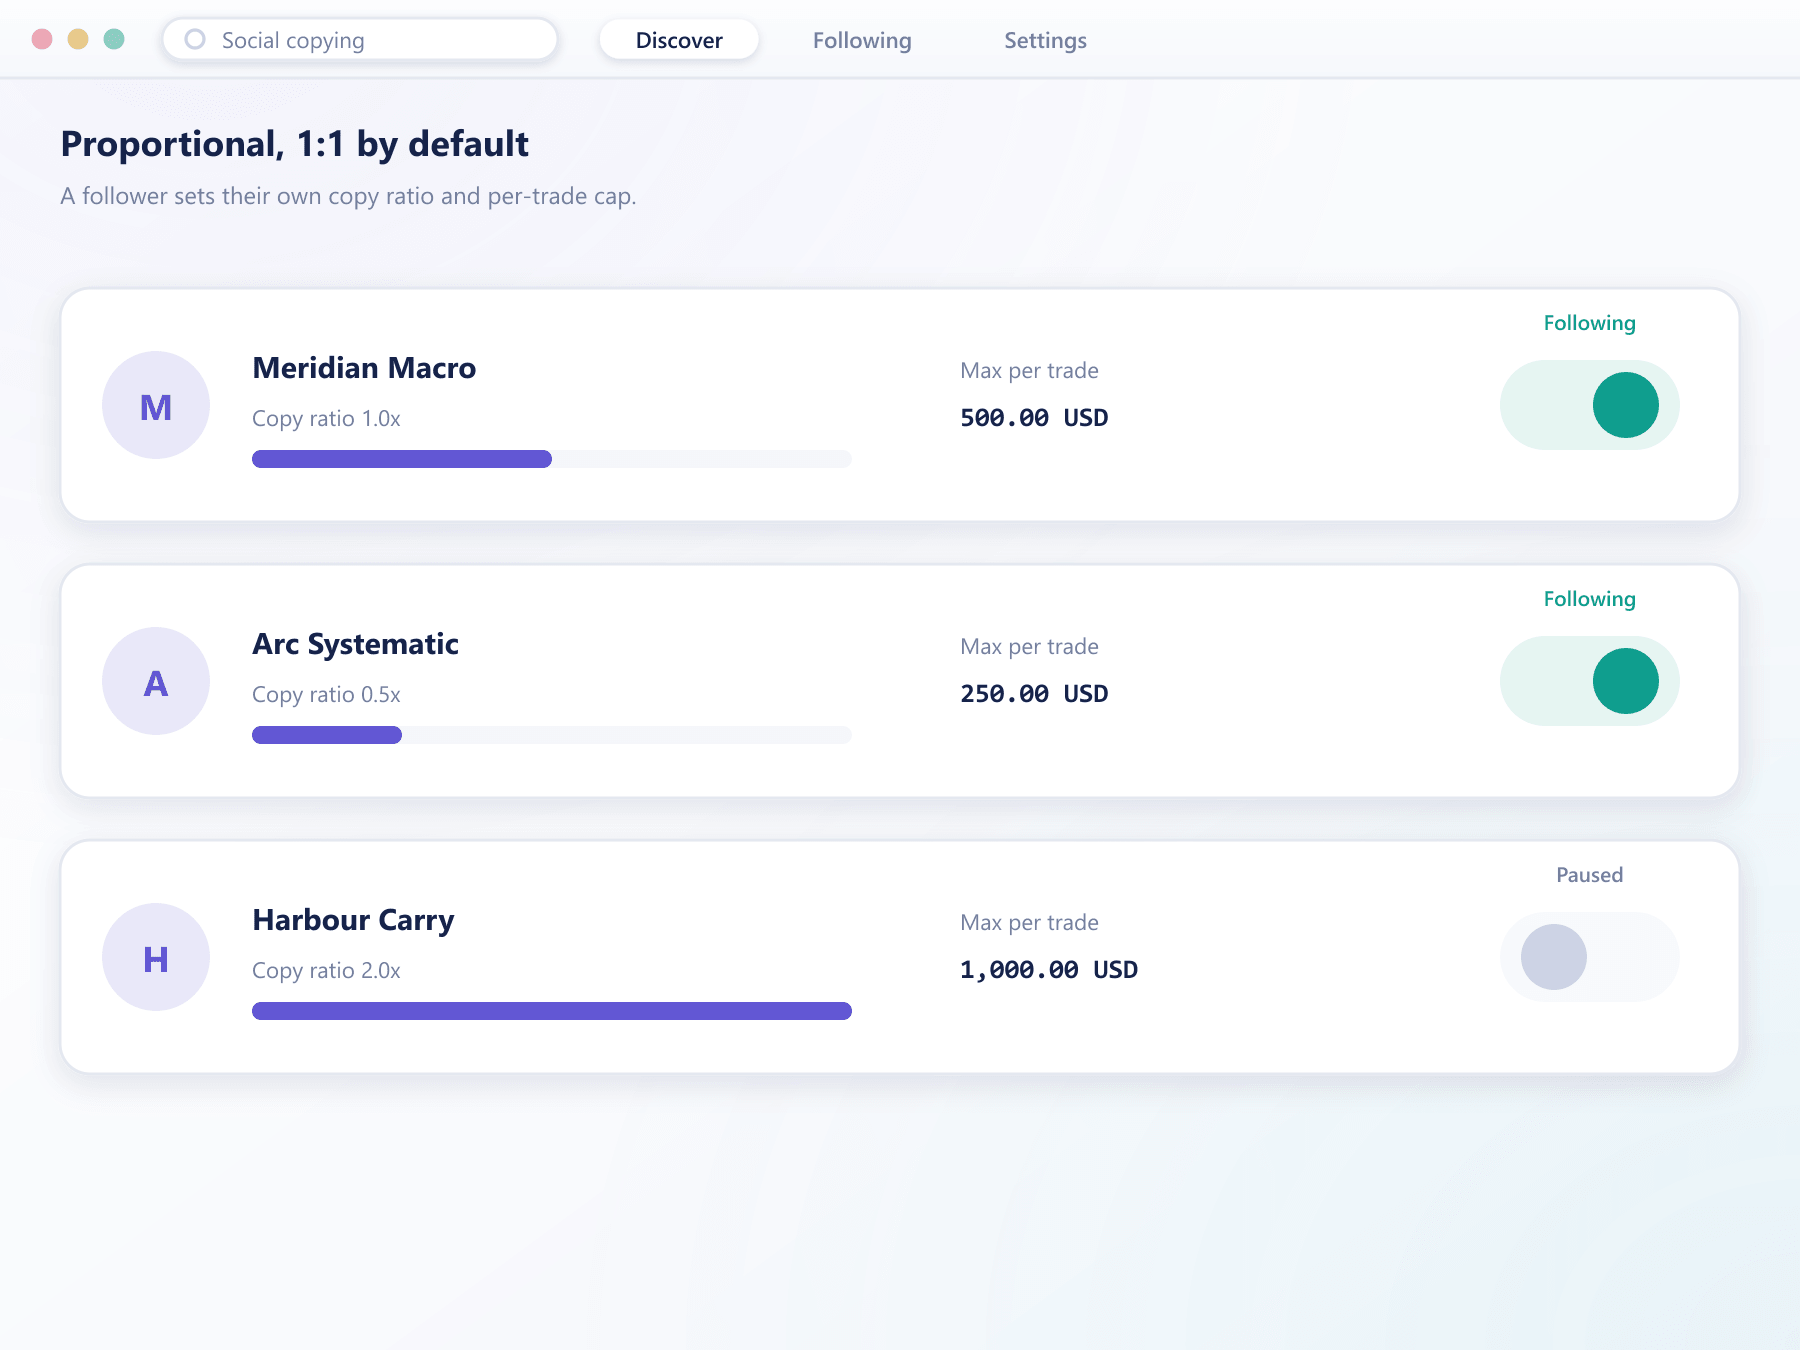Enable the paused Harbour Carry toggle

click(1590, 957)
